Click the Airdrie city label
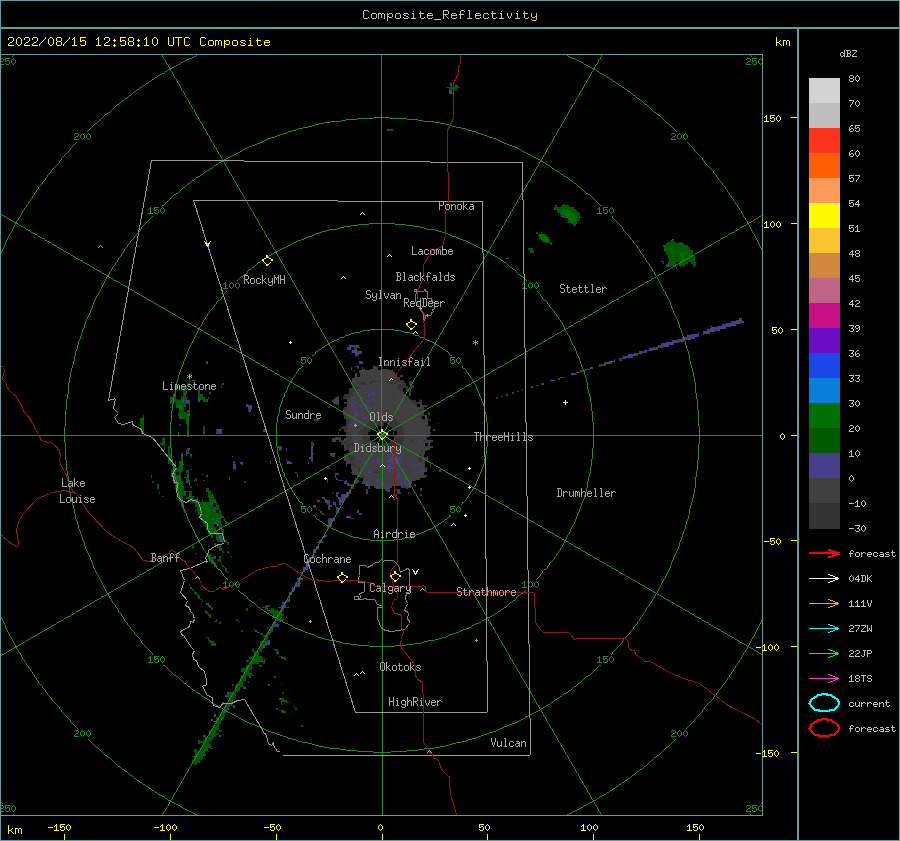The image size is (900, 841). 394,534
